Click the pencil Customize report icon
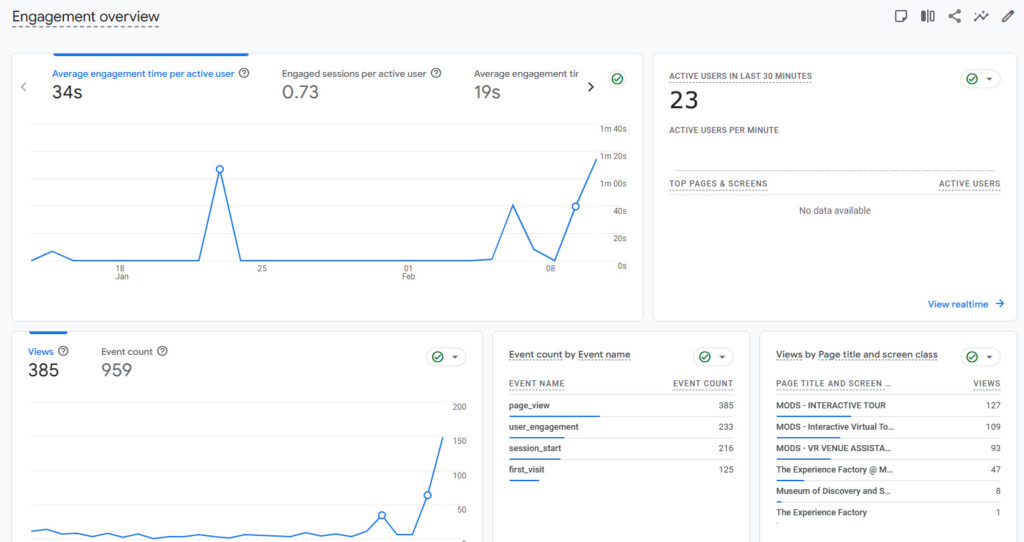 (1008, 16)
